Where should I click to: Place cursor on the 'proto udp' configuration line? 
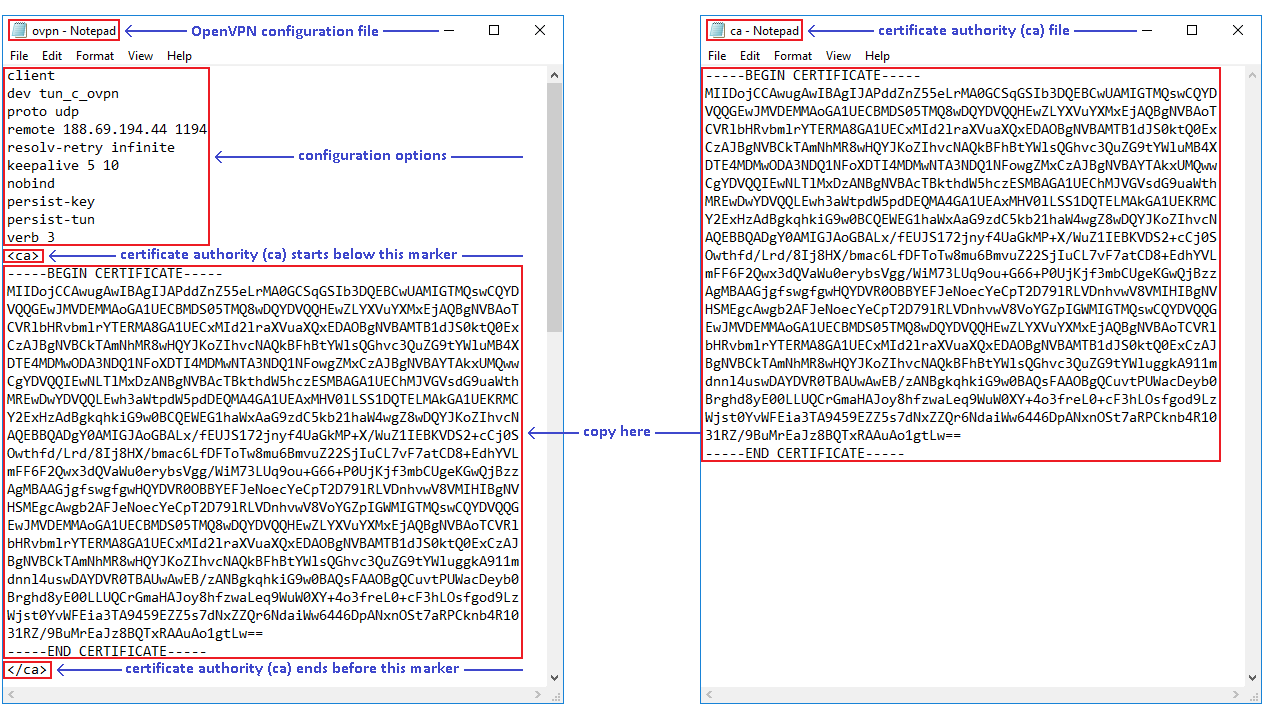point(45,112)
